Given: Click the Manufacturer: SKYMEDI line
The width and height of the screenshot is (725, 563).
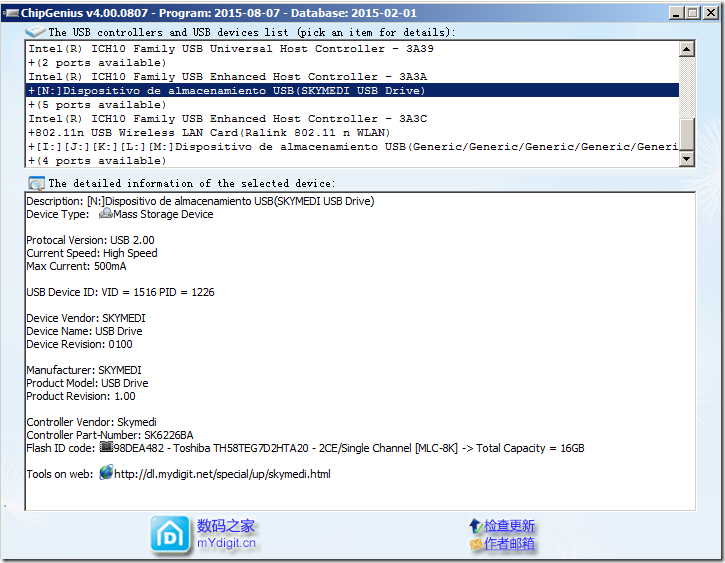Looking at the screenshot, I should (x=84, y=370).
